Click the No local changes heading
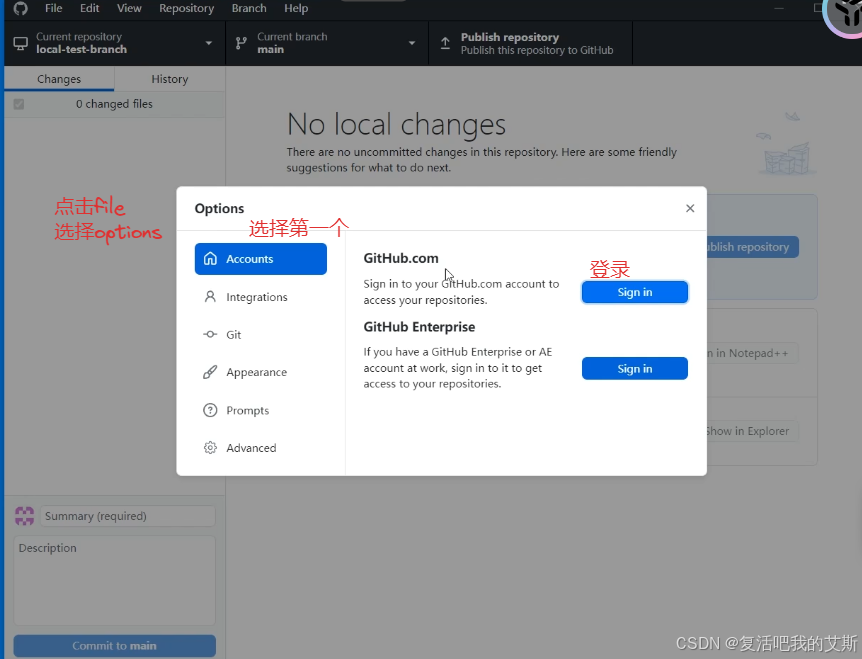862x659 pixels. pos(396,124)
